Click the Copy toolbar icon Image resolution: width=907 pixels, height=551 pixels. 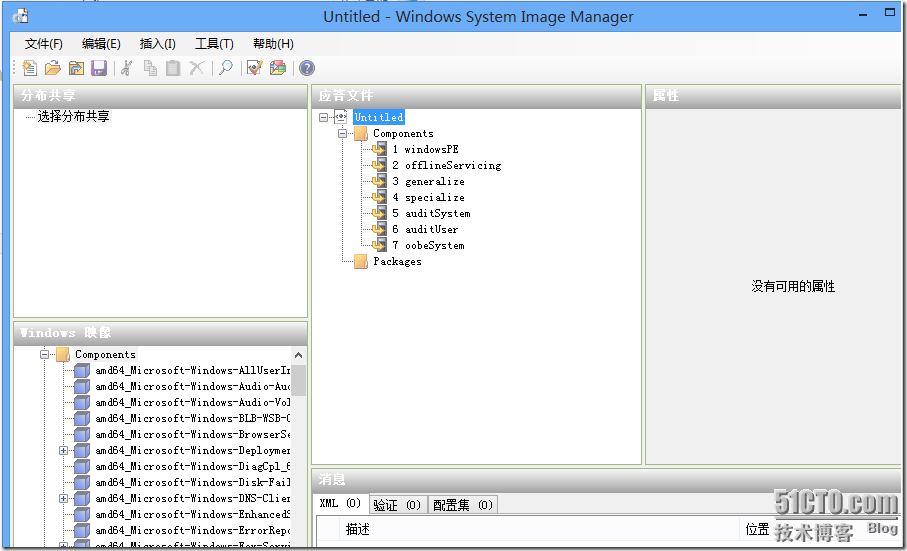point(150,68)
